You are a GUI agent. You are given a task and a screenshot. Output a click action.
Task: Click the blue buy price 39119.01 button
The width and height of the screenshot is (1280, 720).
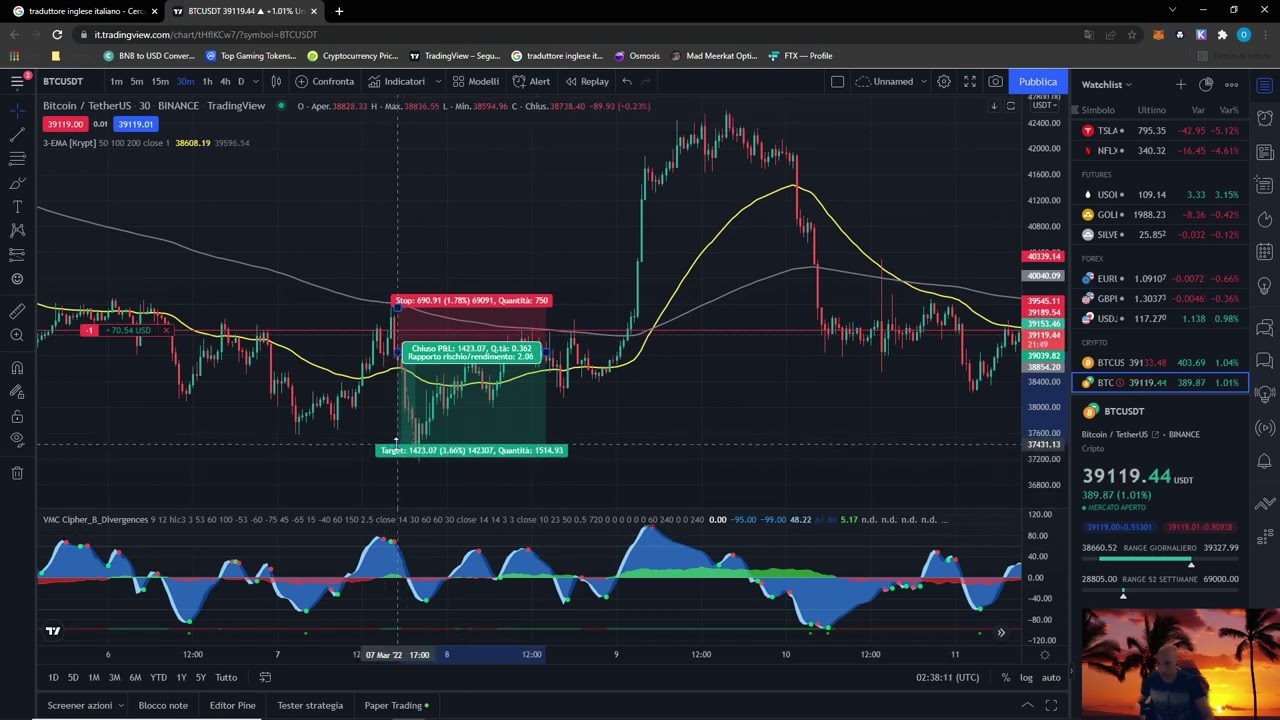(135, 124)
